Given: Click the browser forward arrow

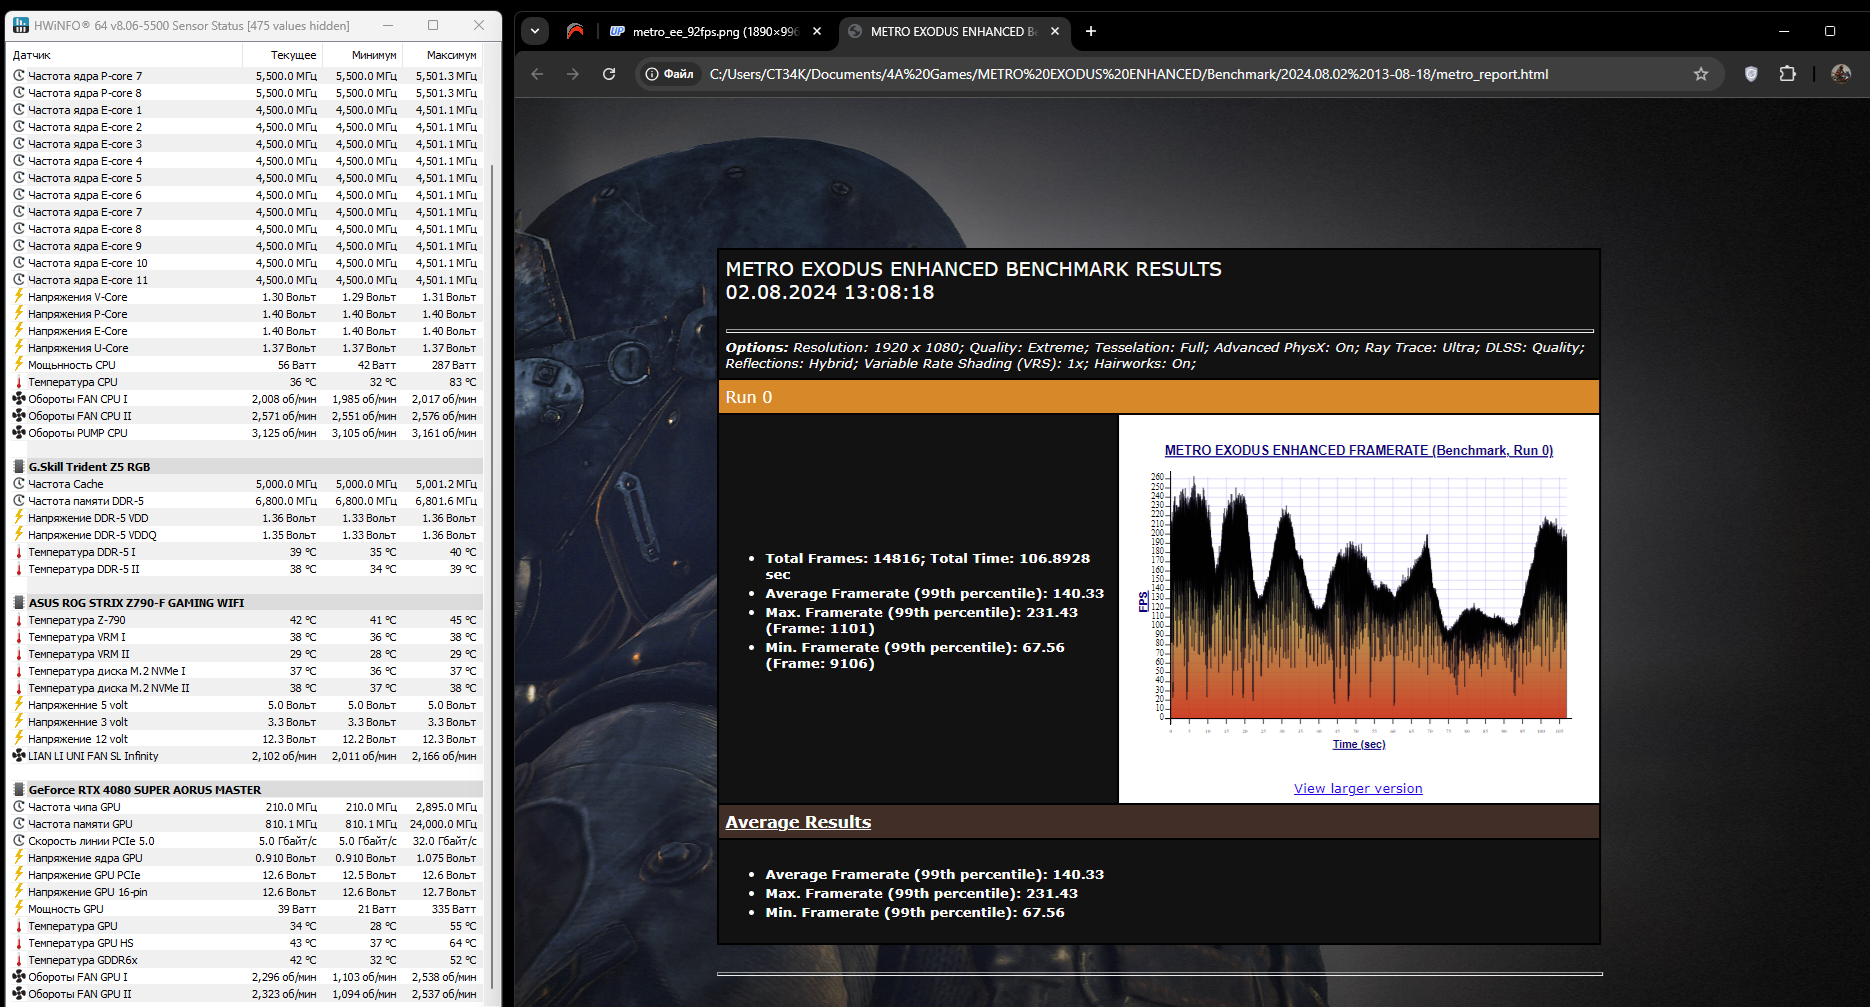Looking at the screenshot, I should tap(573, 74).
